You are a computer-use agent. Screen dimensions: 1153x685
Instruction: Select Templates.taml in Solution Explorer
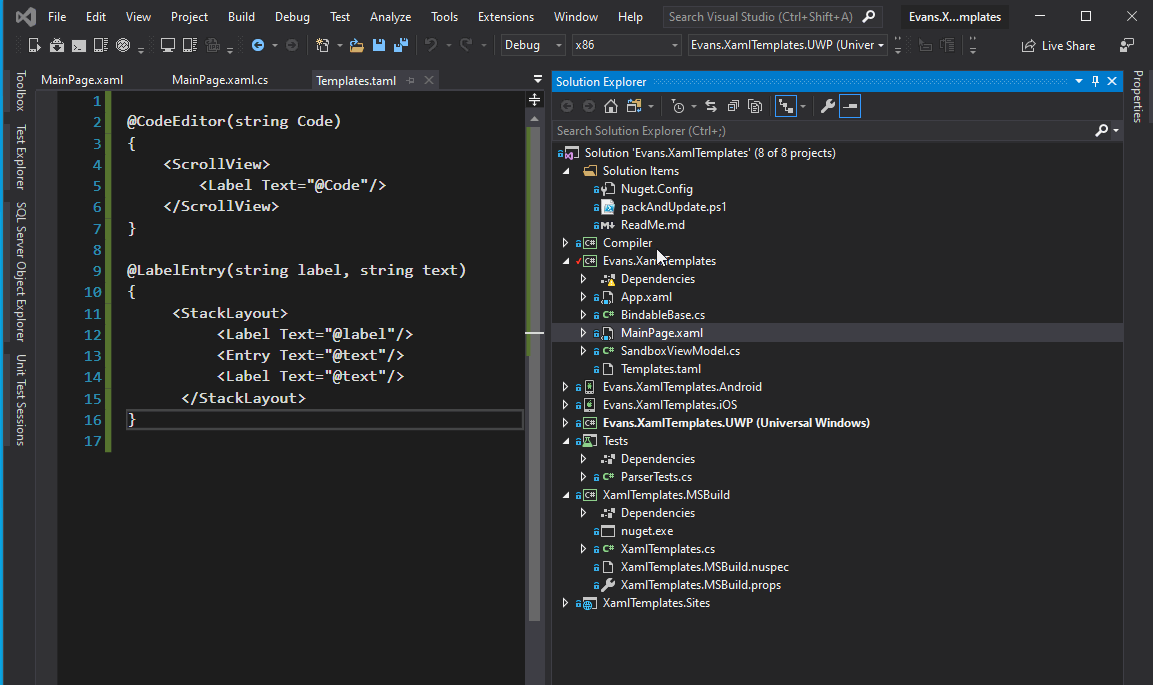click(661, 369)
